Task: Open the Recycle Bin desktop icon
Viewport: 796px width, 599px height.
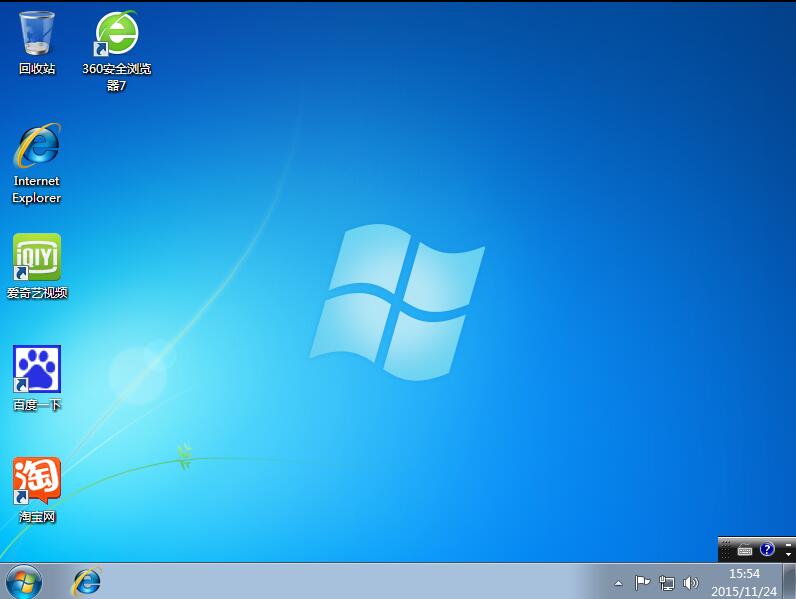Action: 37,36
